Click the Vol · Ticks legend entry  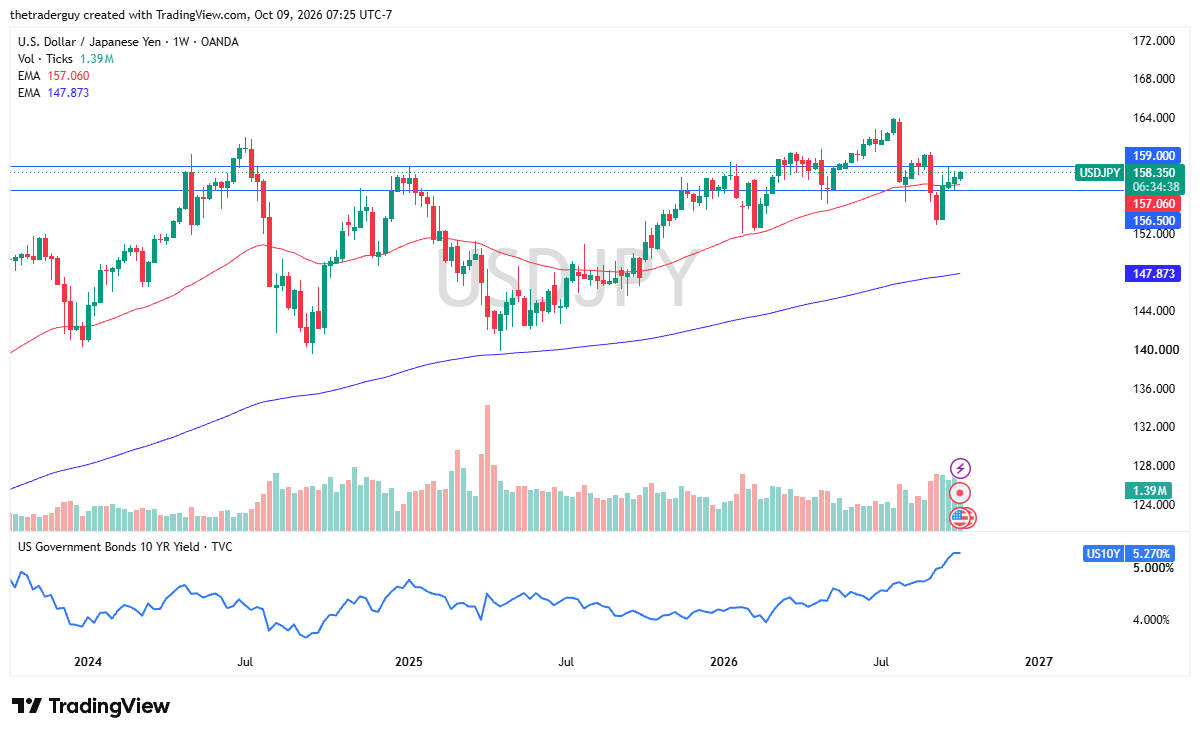tap(66, 59)
